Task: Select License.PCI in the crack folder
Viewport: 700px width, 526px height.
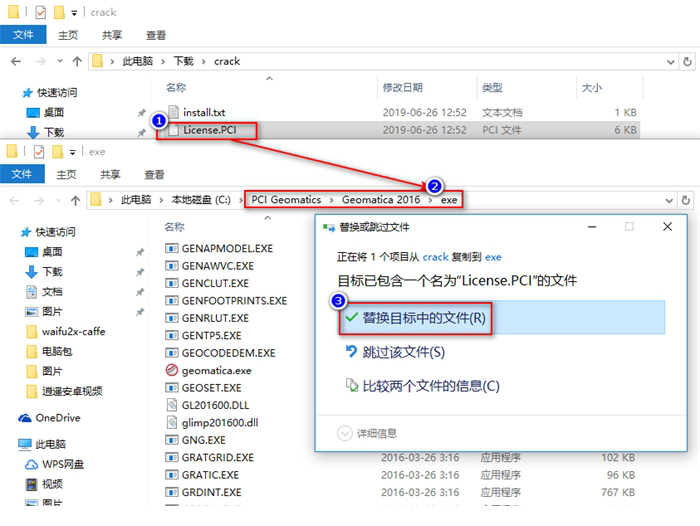Action: [x=209, y=130]
